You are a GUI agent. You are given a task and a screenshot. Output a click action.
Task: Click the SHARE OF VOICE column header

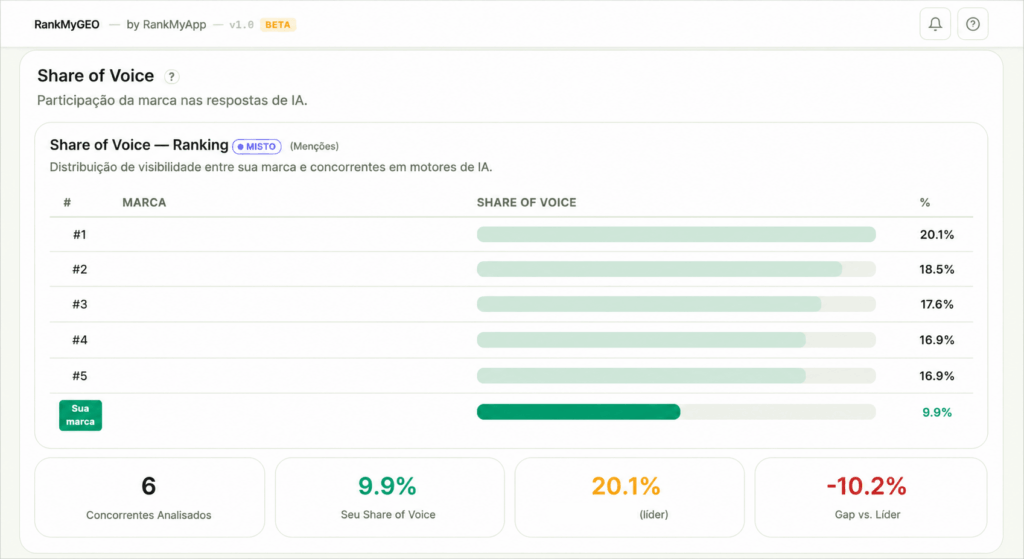click(x=526, y=202)
